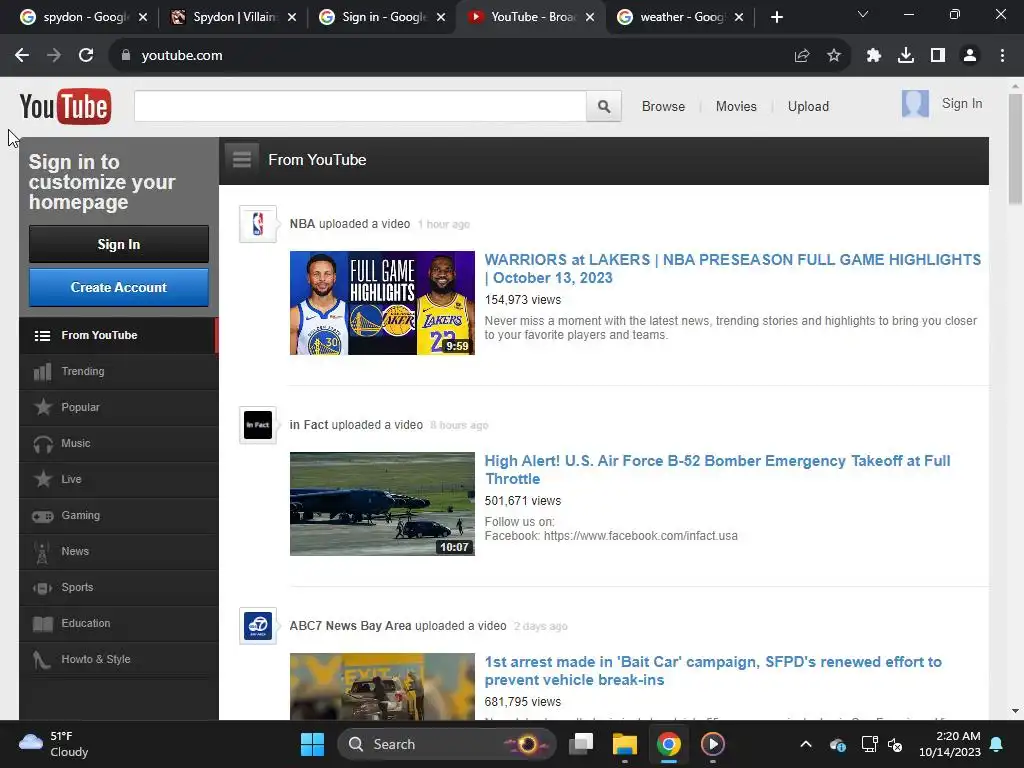
Task: Open the B-52 Bomber Emergency Takeoff title
Action: [x=717, y=470]
